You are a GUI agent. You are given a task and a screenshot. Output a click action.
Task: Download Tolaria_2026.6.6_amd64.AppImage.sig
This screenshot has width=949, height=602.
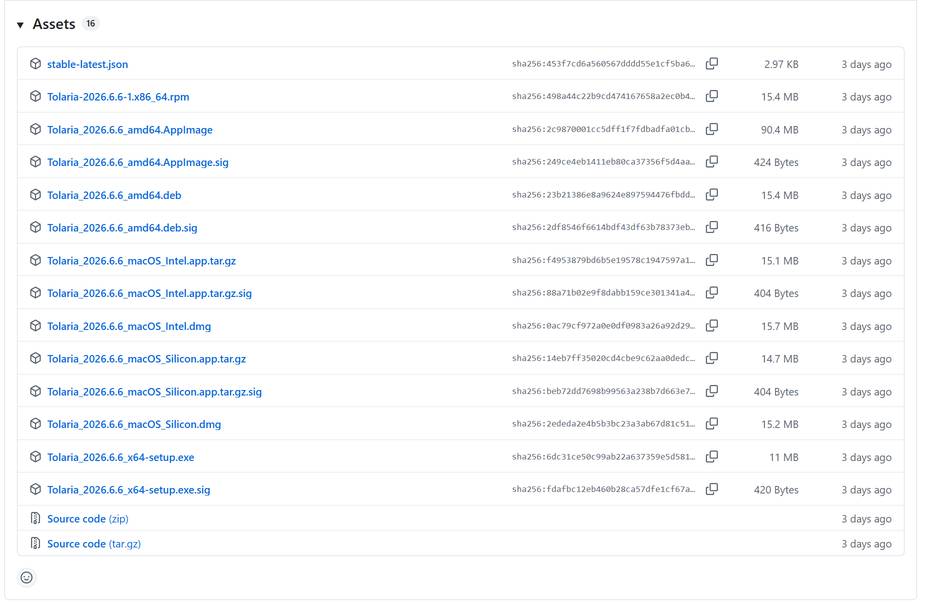(138, 162)
